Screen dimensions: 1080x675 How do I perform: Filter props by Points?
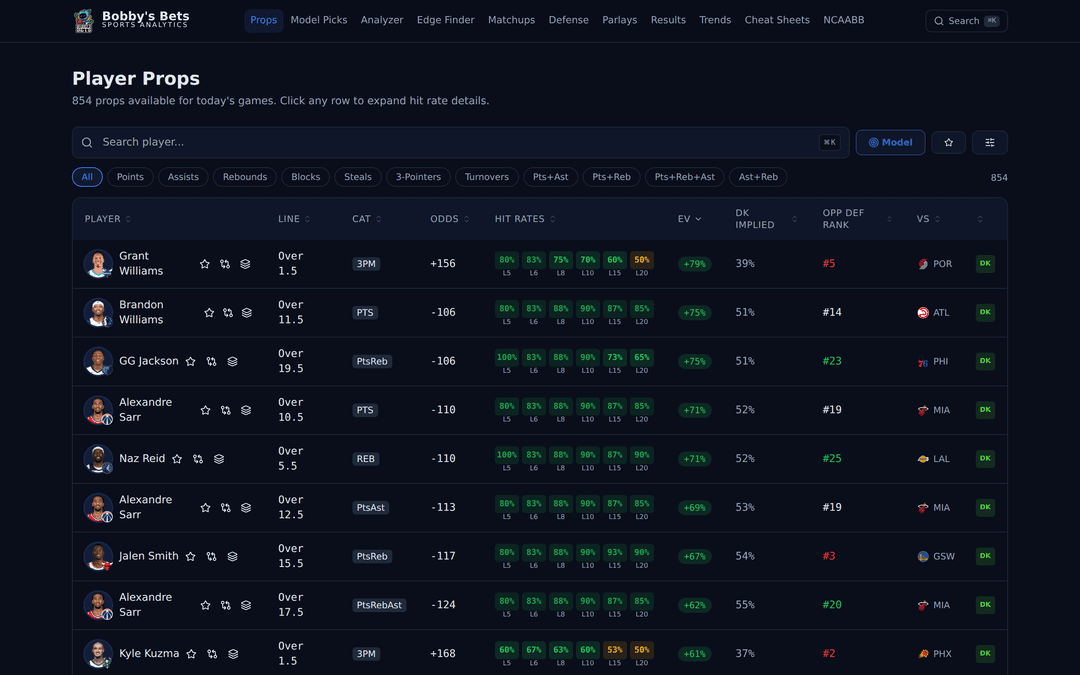130,177
